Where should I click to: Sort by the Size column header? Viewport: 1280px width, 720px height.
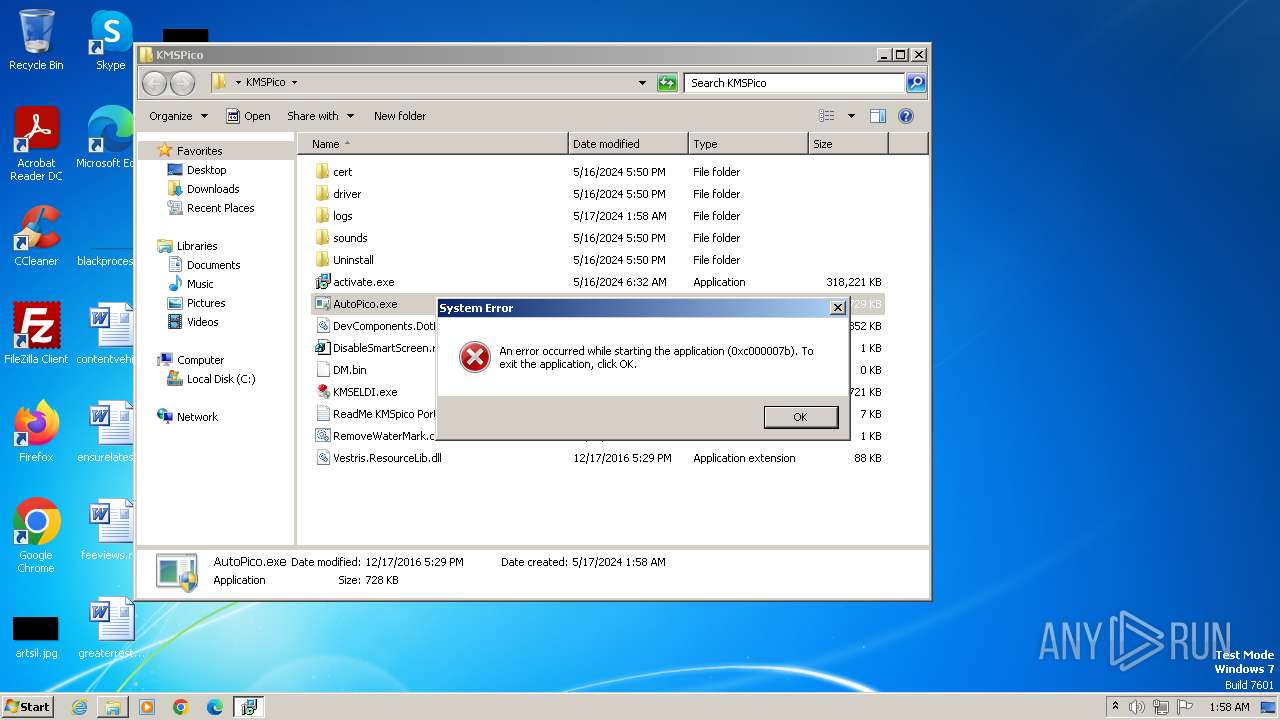[848, 144]
